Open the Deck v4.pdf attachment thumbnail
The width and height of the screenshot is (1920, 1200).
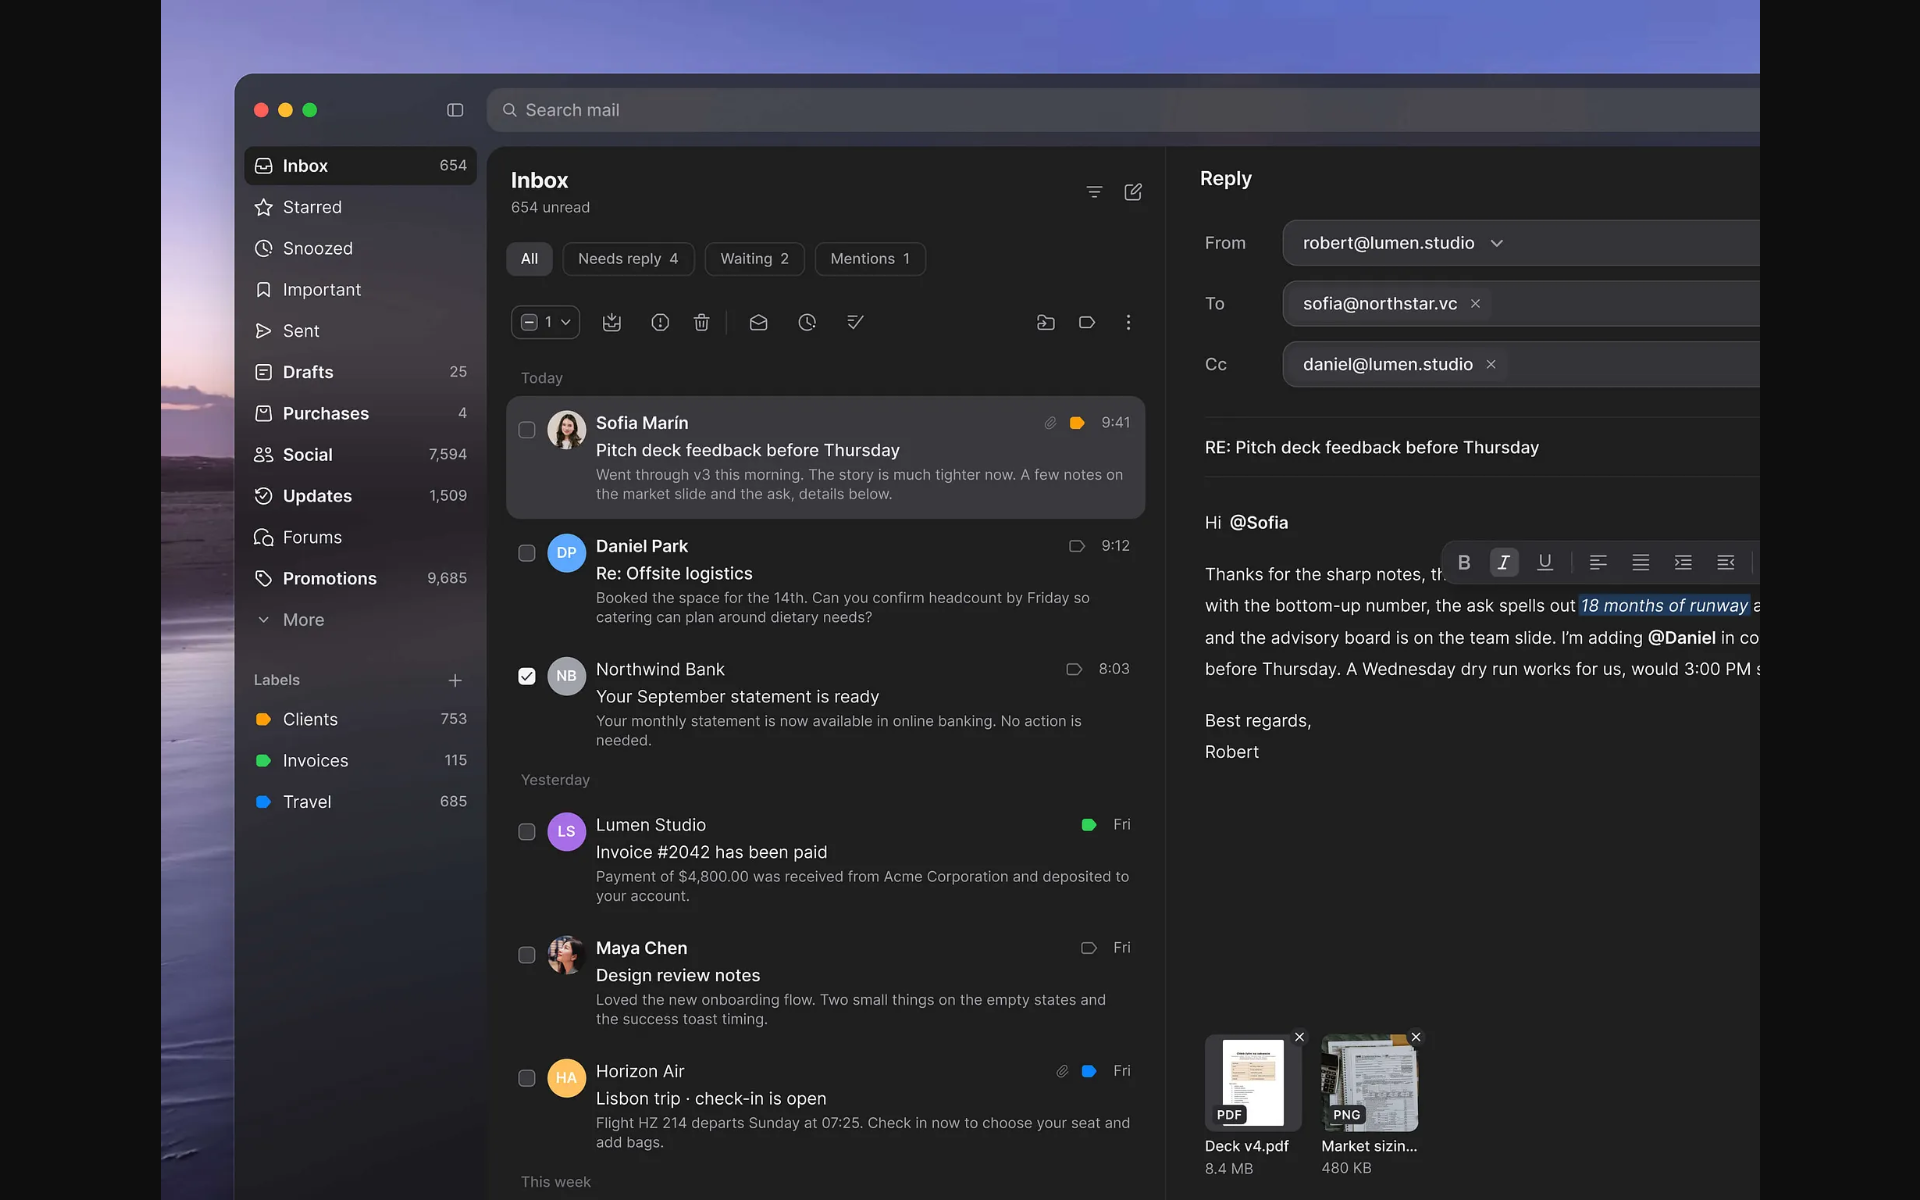tap(1253, 1083)
